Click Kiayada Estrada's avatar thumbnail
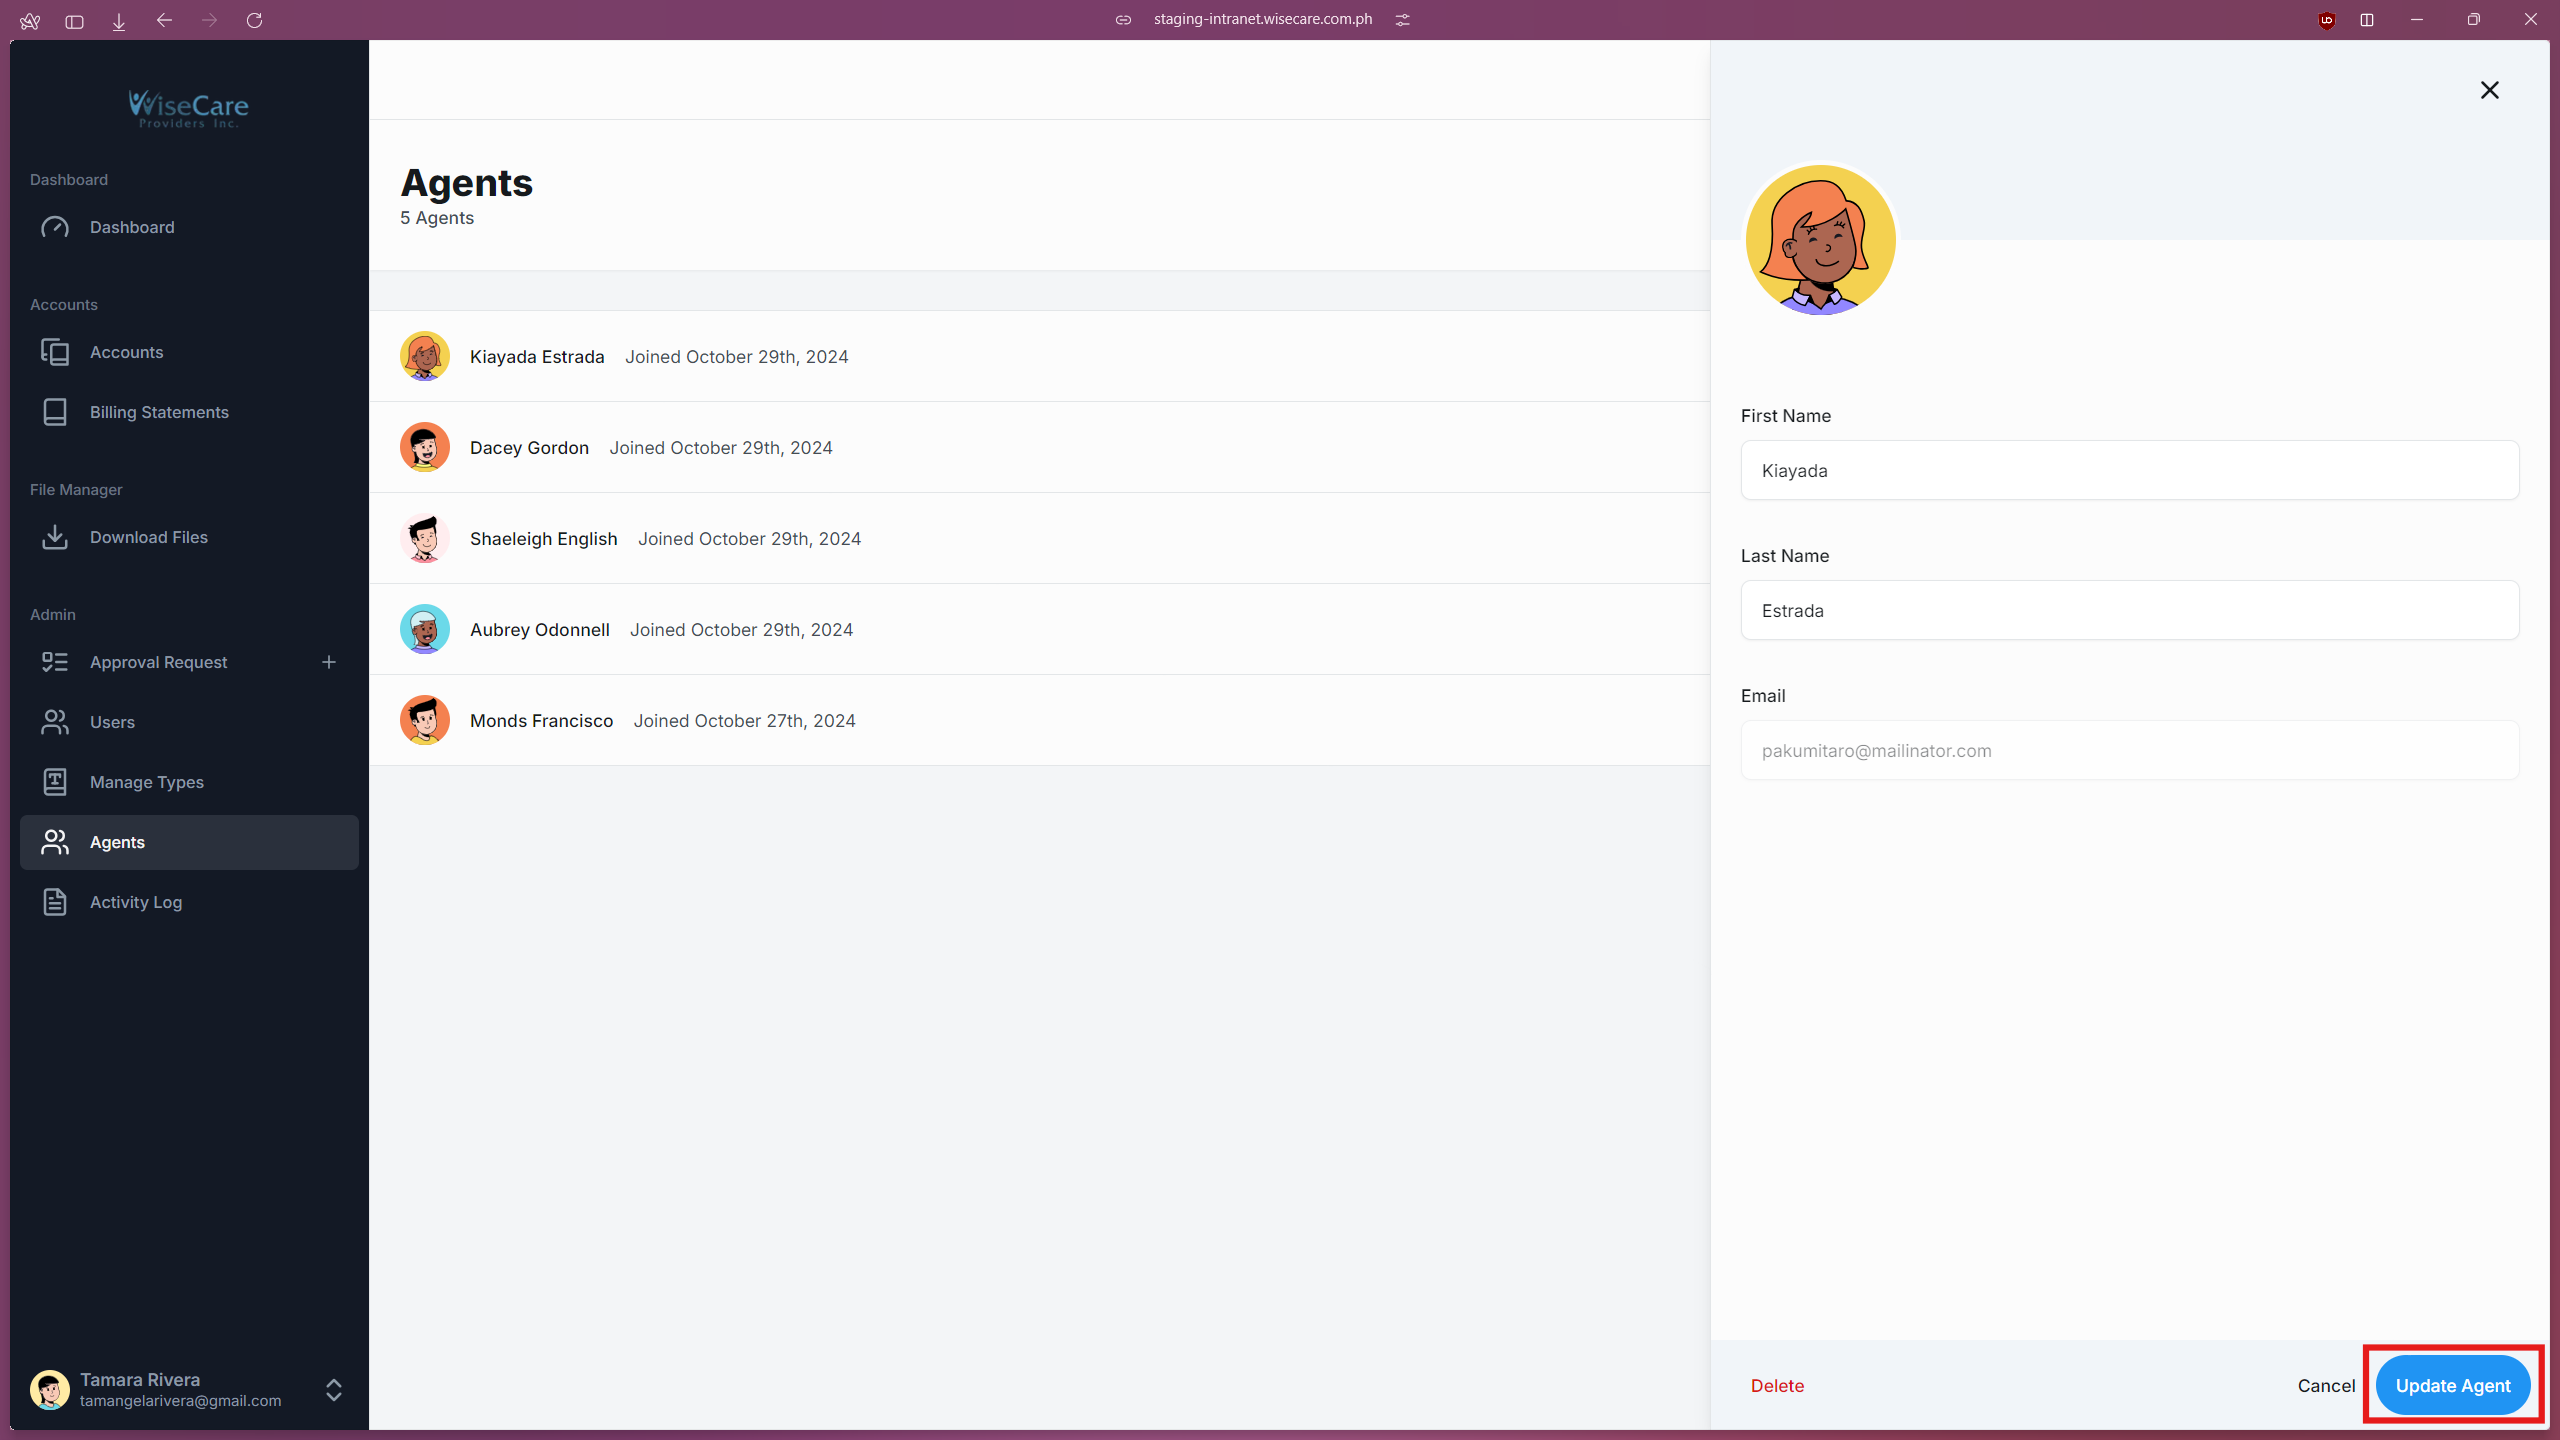 [425, 356]
